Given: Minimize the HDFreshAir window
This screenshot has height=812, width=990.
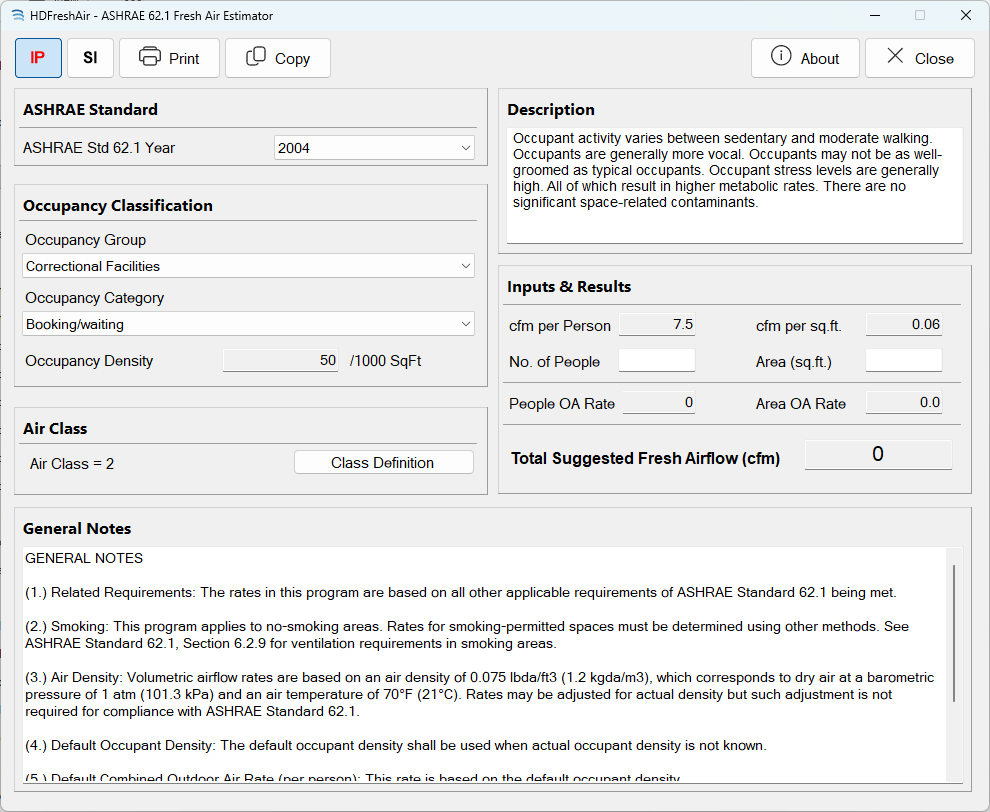Looking at the screenshot, I should coord(875,15).
